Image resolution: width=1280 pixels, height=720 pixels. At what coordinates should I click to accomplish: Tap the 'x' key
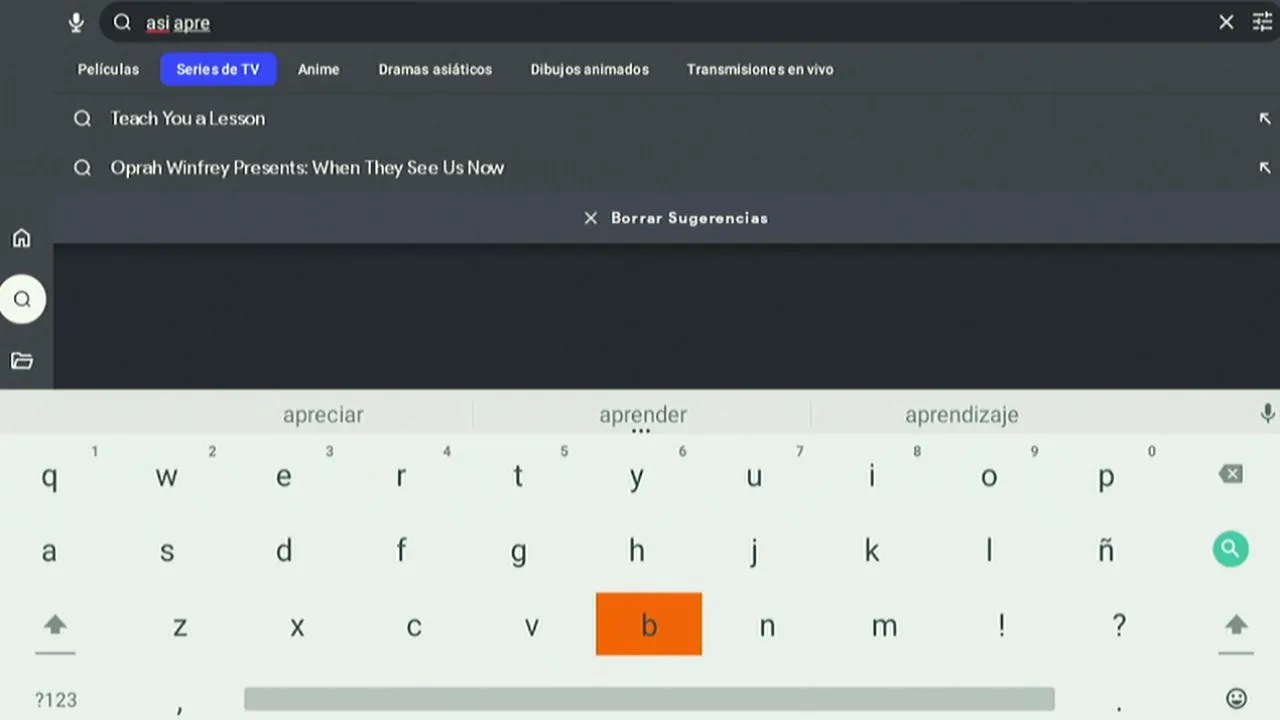click(297, 626)
